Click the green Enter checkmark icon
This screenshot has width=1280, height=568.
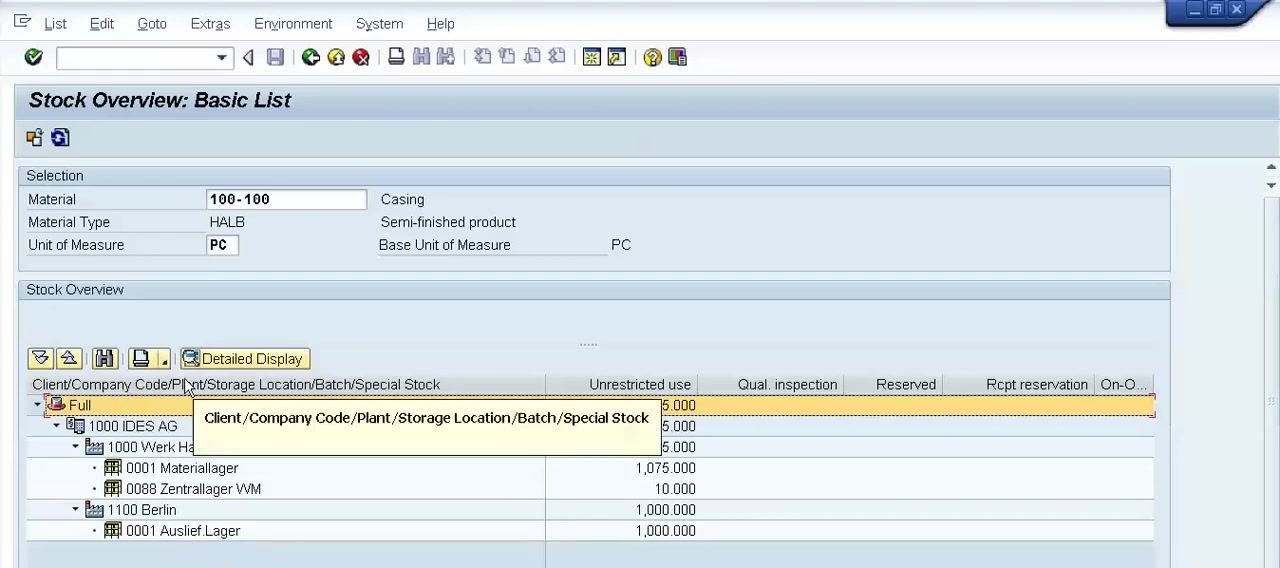click(x=33, y=57)
